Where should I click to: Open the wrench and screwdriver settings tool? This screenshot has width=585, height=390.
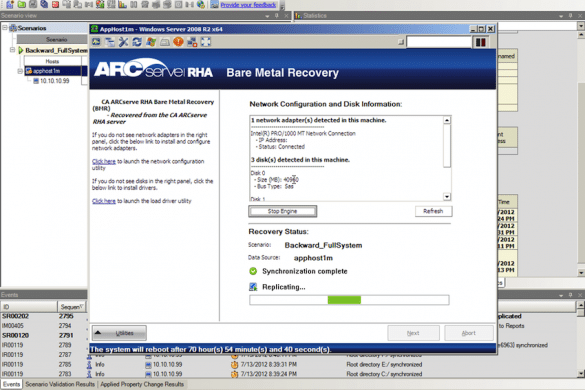pyautogui.click(x=123, y=42)
